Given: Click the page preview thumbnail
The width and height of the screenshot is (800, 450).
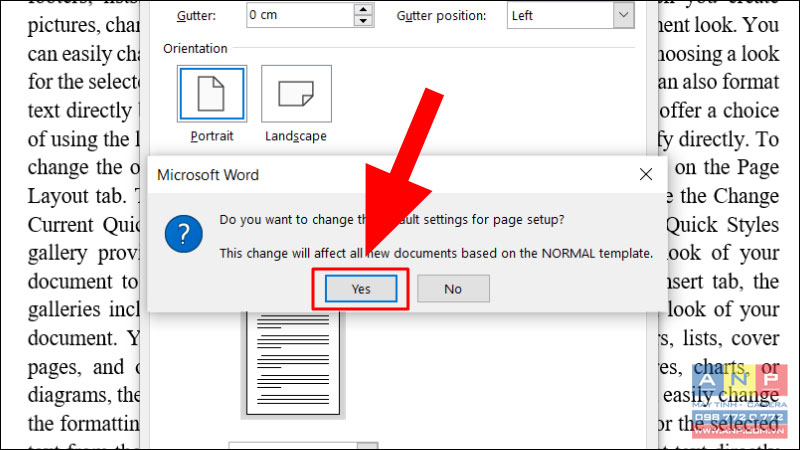Looking at the screenshot, I should point(293,363).
